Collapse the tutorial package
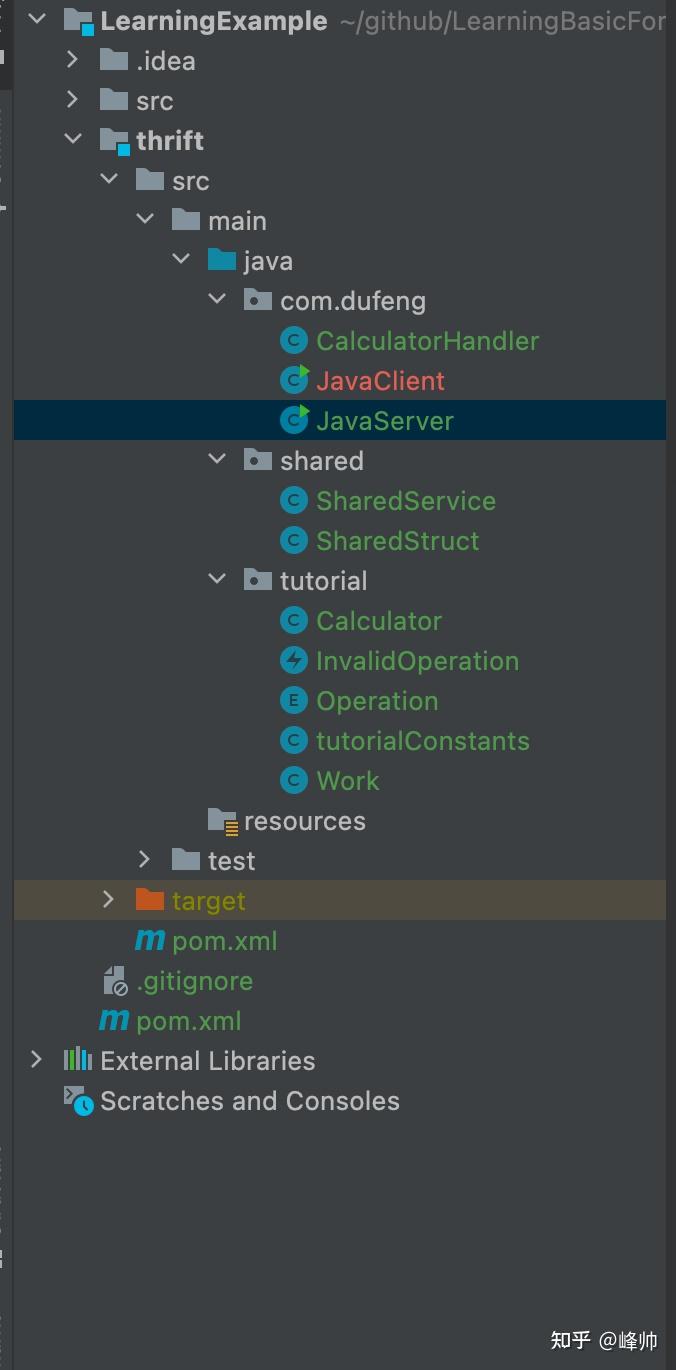 [217, 580]
